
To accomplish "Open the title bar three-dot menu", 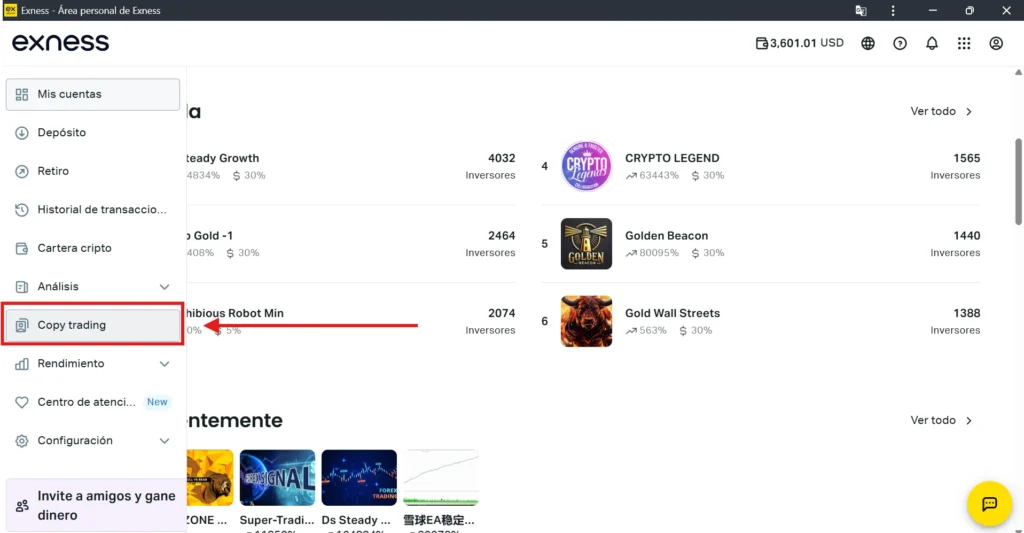I will click(893, 10).
